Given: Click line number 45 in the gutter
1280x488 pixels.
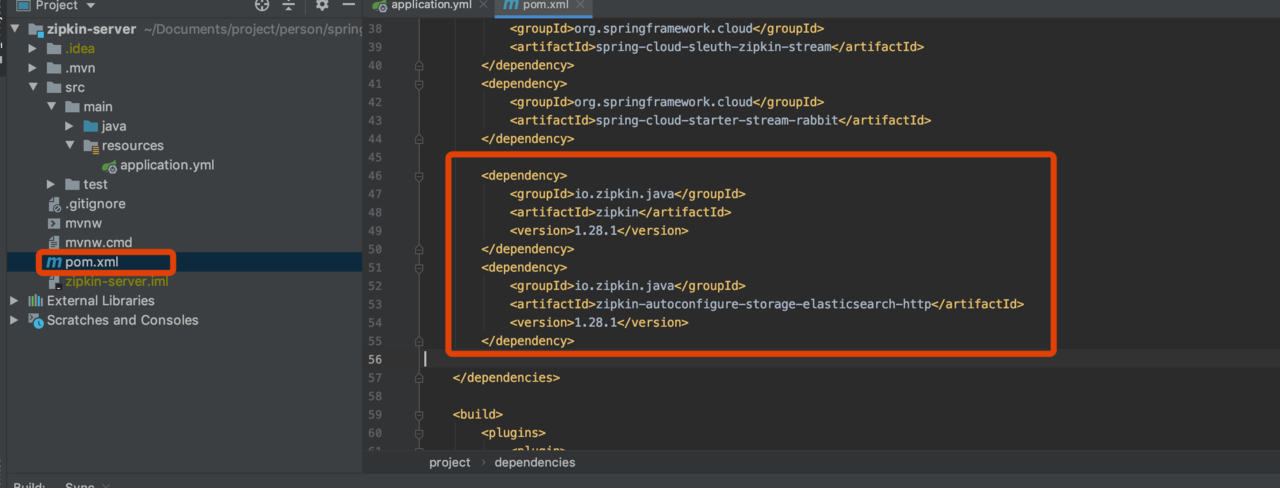Looking at the screenshot, I should (375, 157).
